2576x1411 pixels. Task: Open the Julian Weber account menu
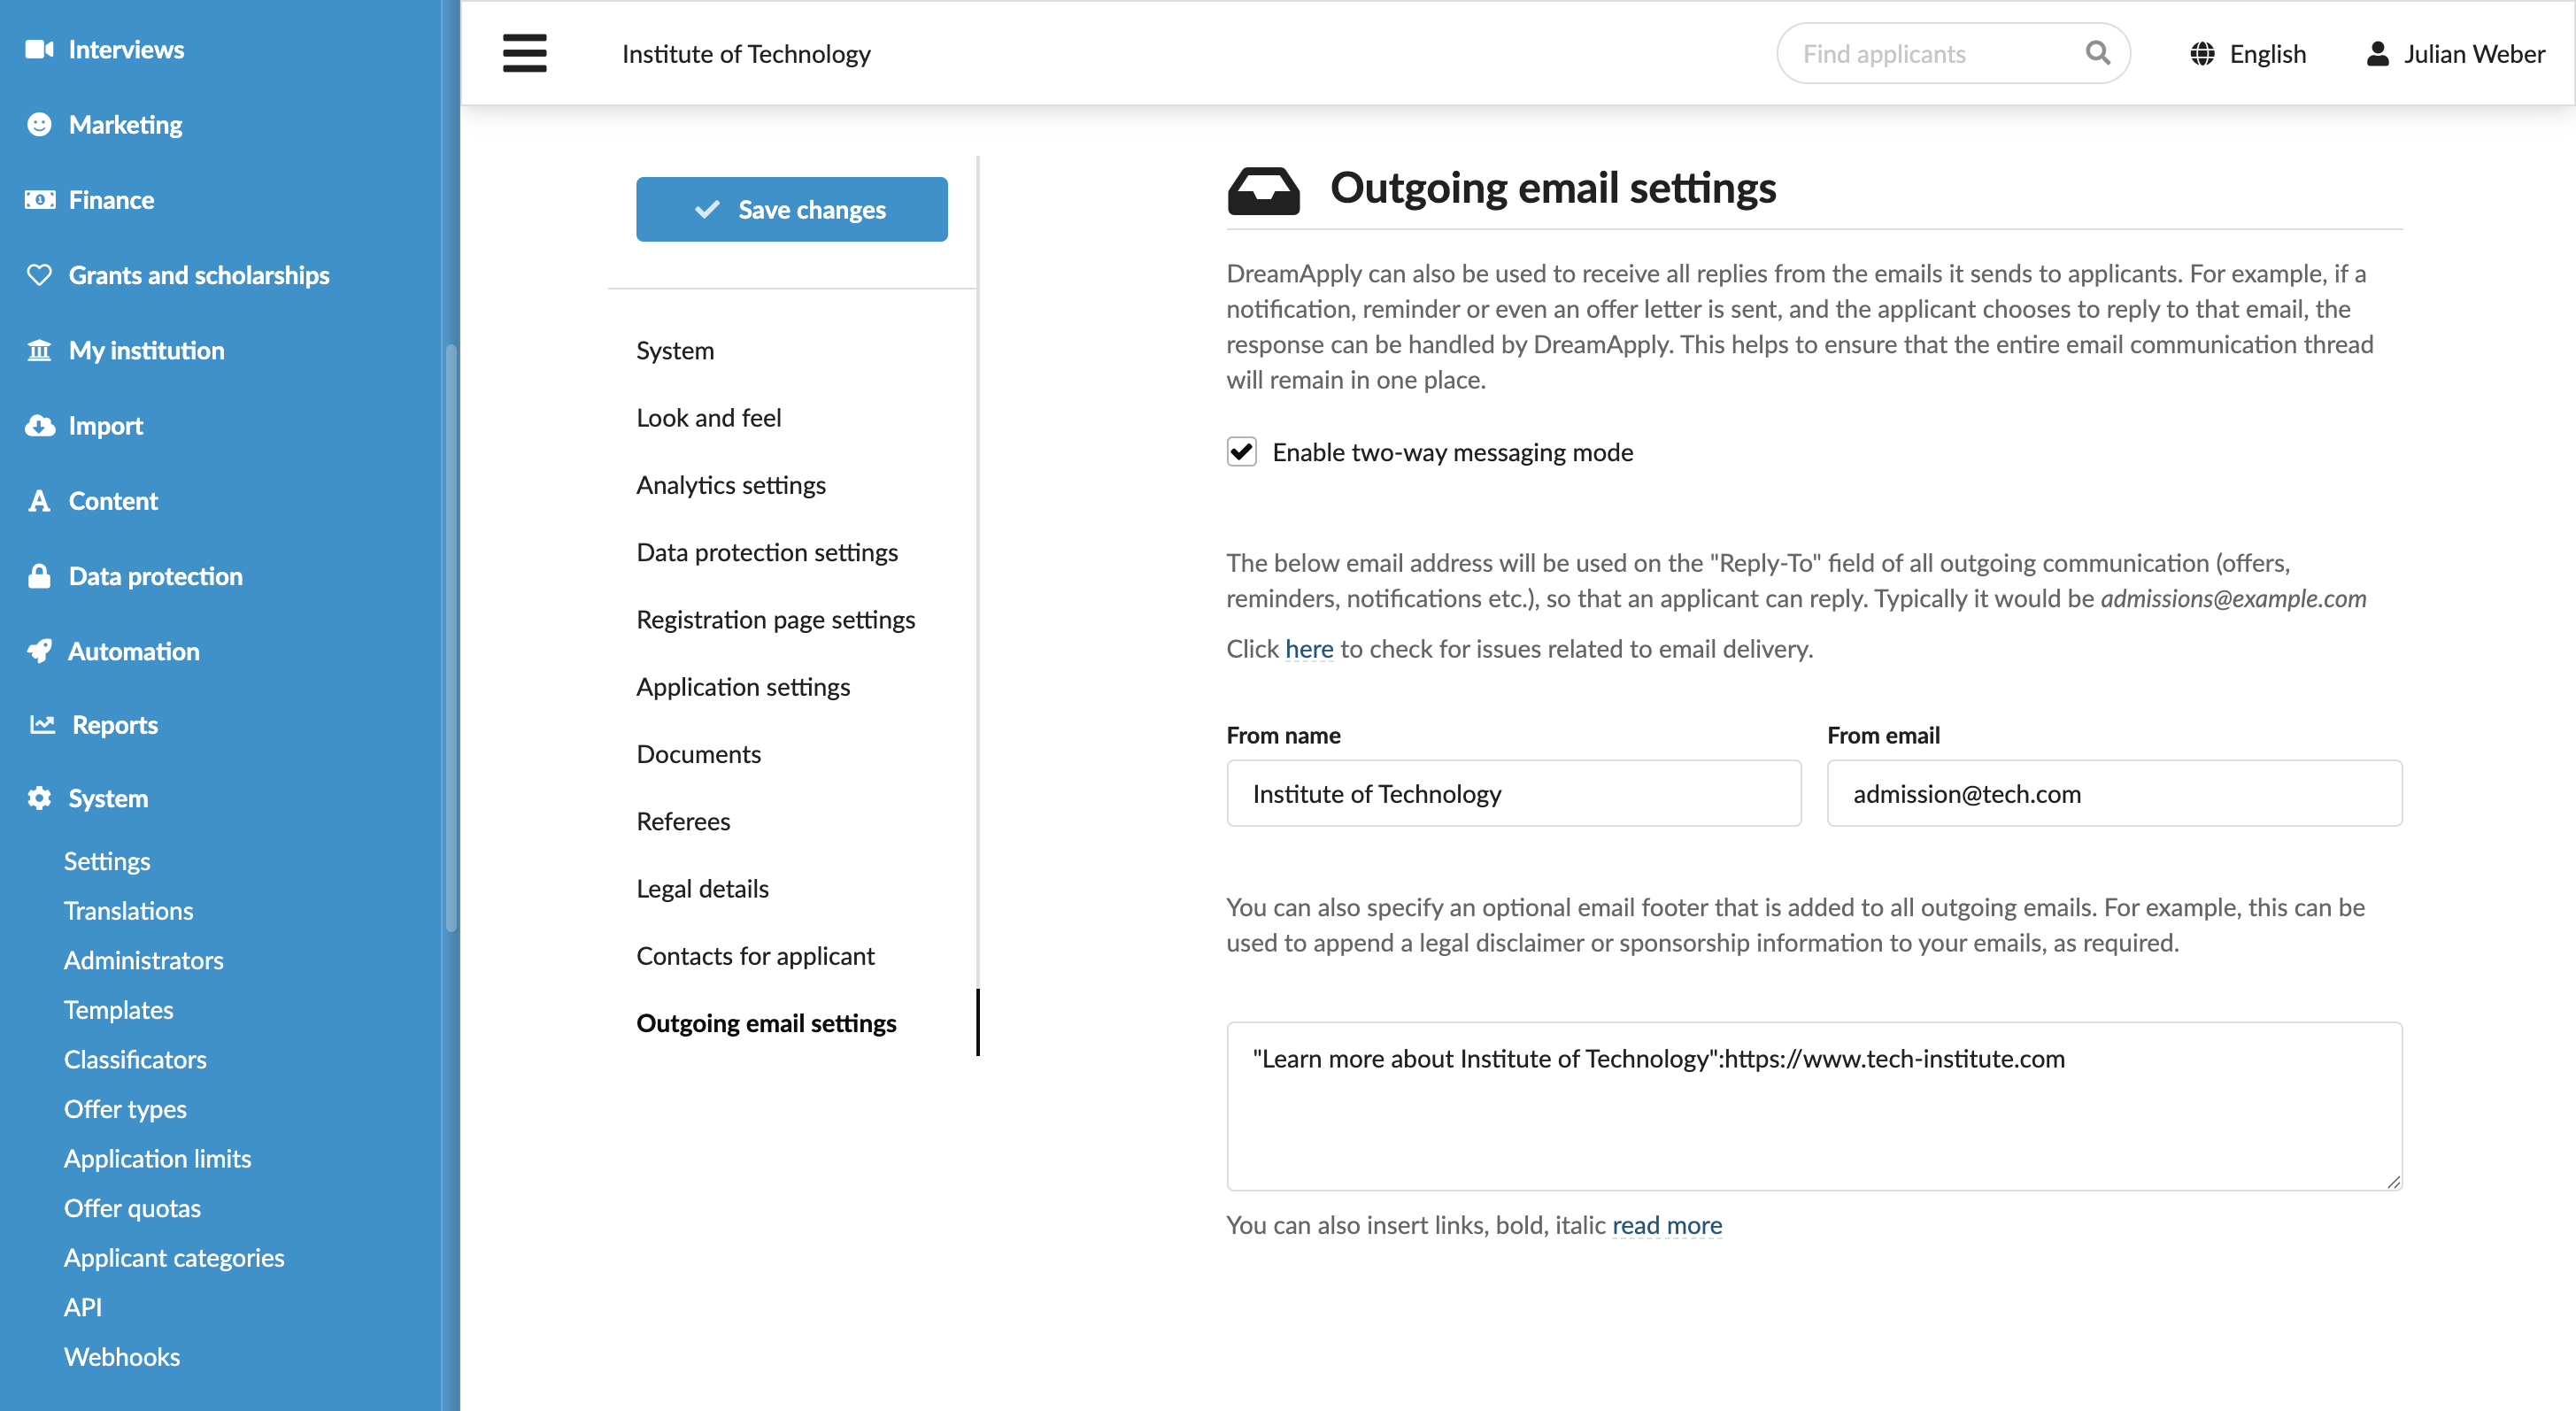point(2455,54)
